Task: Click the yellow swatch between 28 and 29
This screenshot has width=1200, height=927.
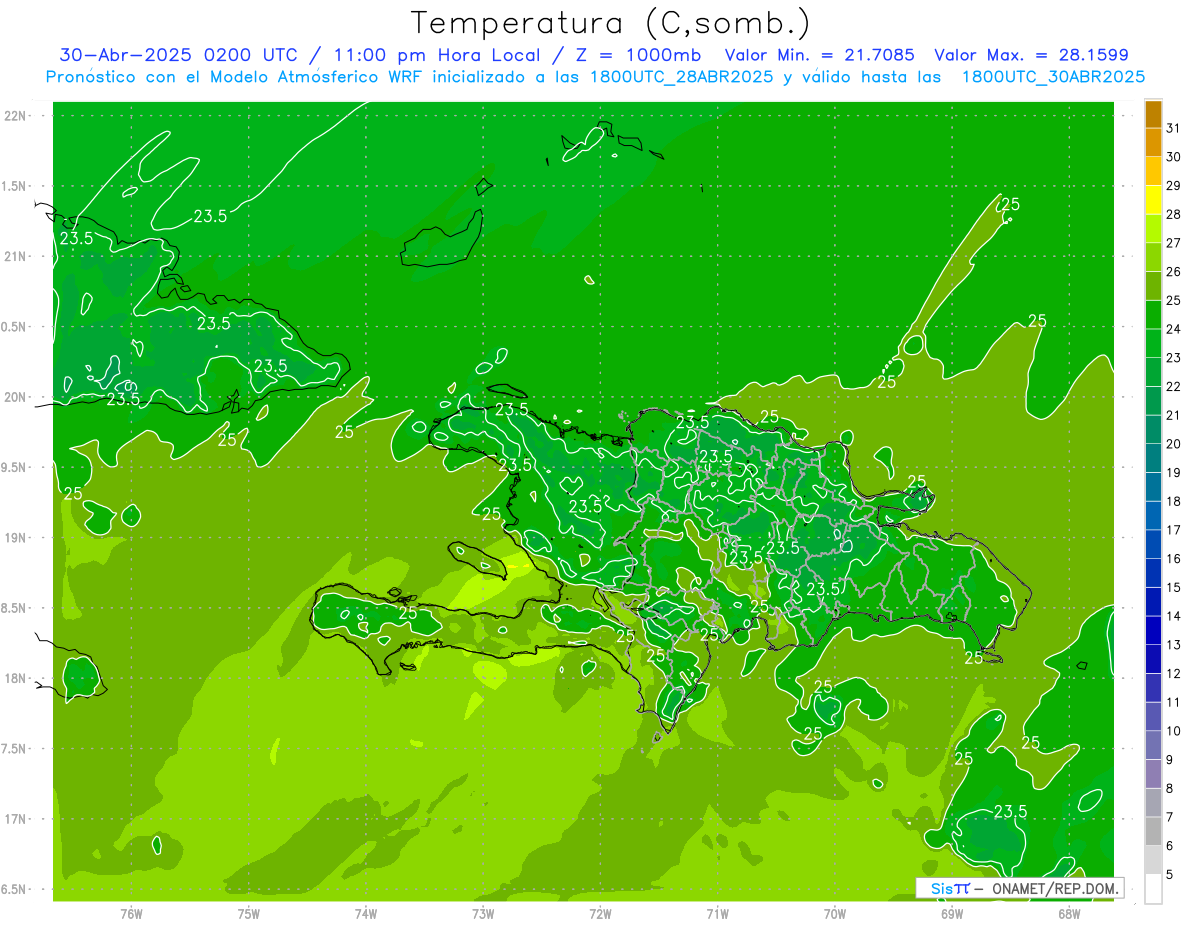Action: point(1153,200)
